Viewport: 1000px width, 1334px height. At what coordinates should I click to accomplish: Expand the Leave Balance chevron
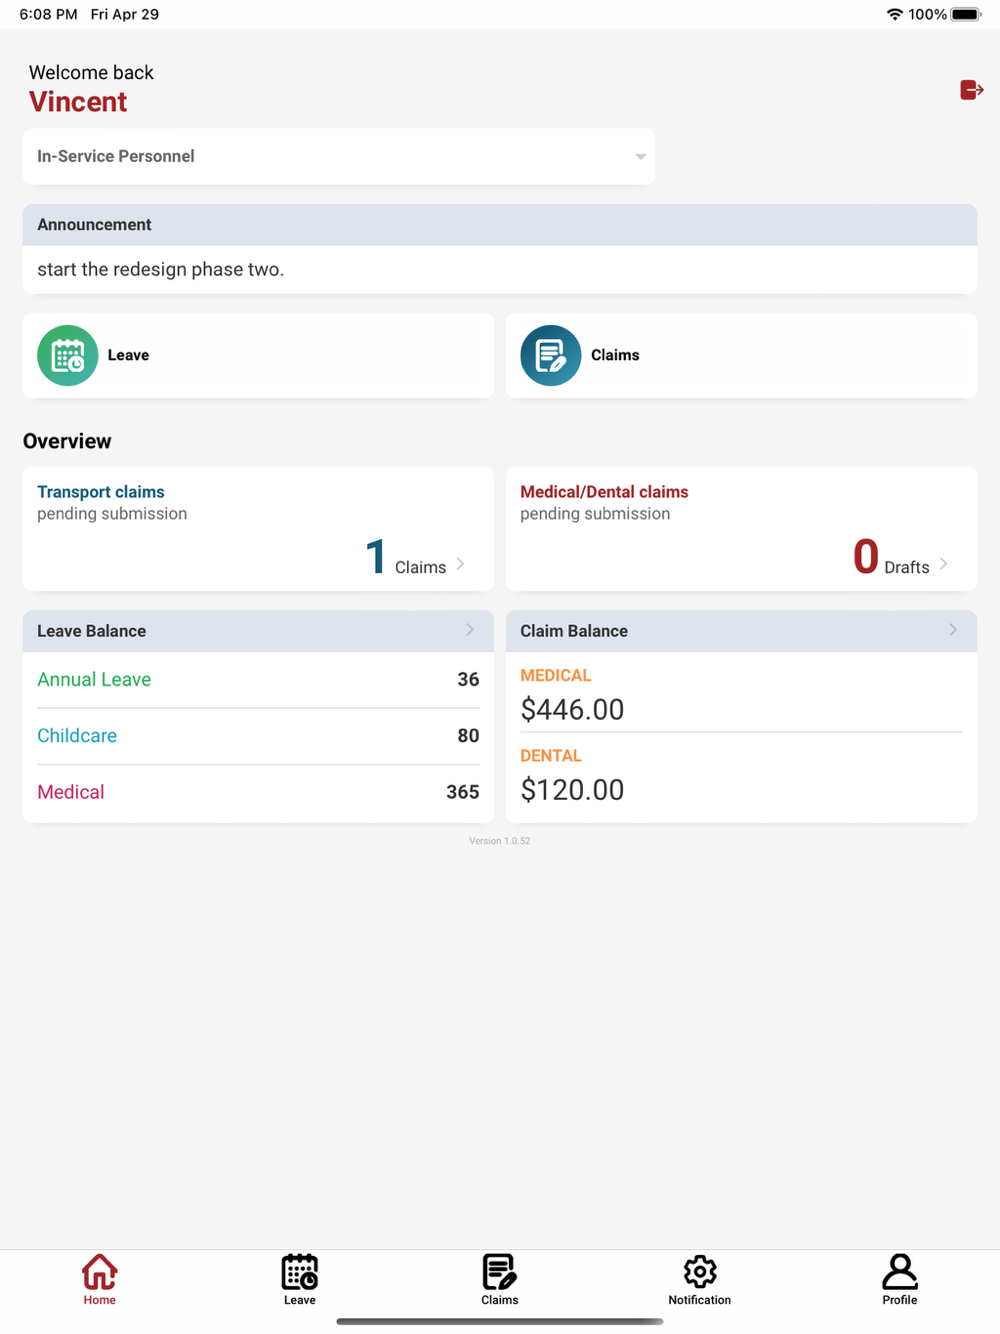pos(469,630)
